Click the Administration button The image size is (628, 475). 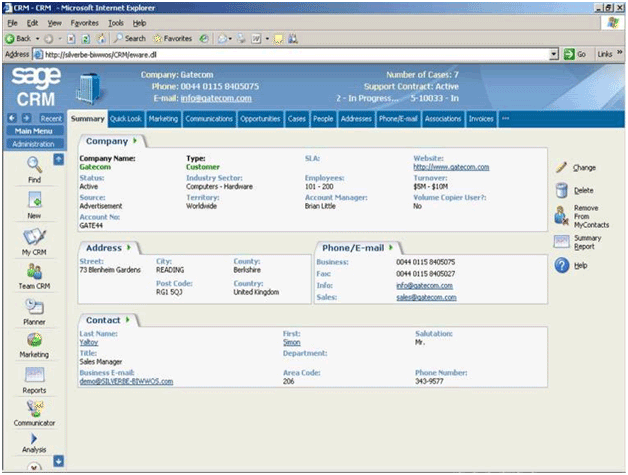(34, 144)
